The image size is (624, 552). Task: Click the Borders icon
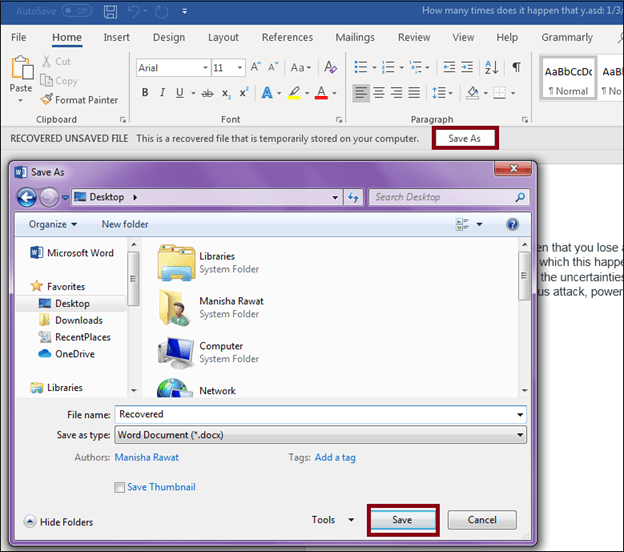(499, 93)
